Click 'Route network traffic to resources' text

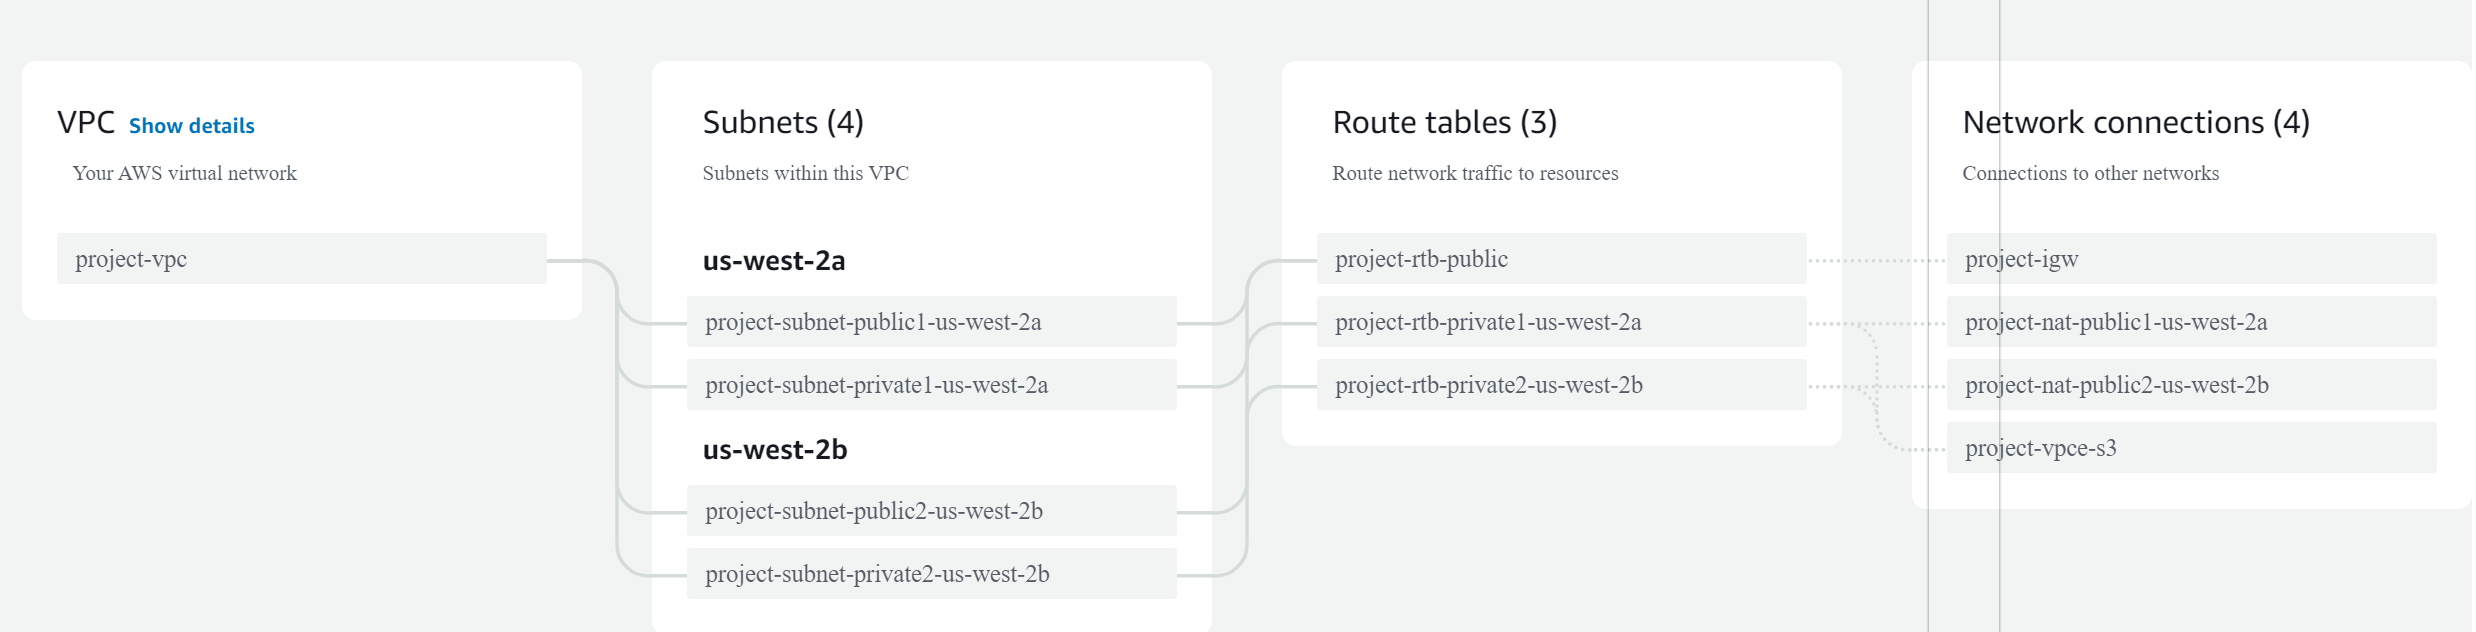coord(1475,174)
